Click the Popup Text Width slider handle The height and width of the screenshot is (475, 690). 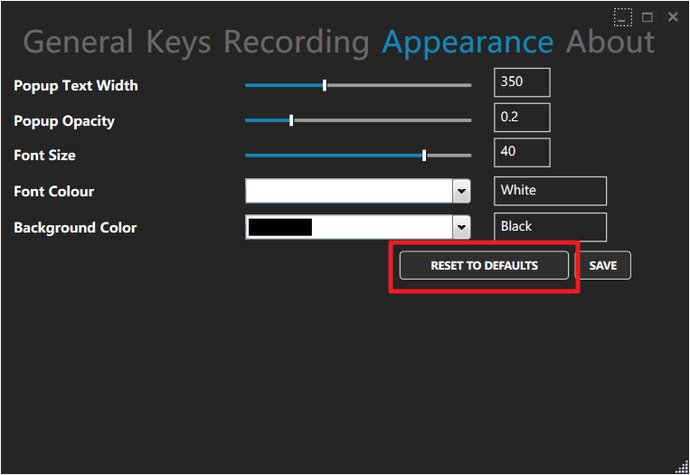pyautogui.click(x=324, y=85)
